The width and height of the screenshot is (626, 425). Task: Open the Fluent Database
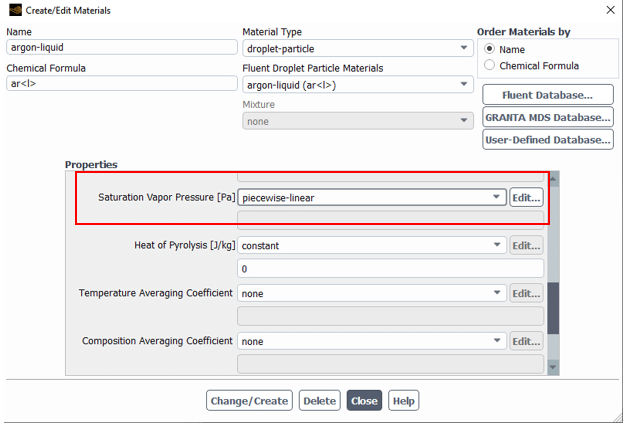pyautogui.click(x=547, y=95)
